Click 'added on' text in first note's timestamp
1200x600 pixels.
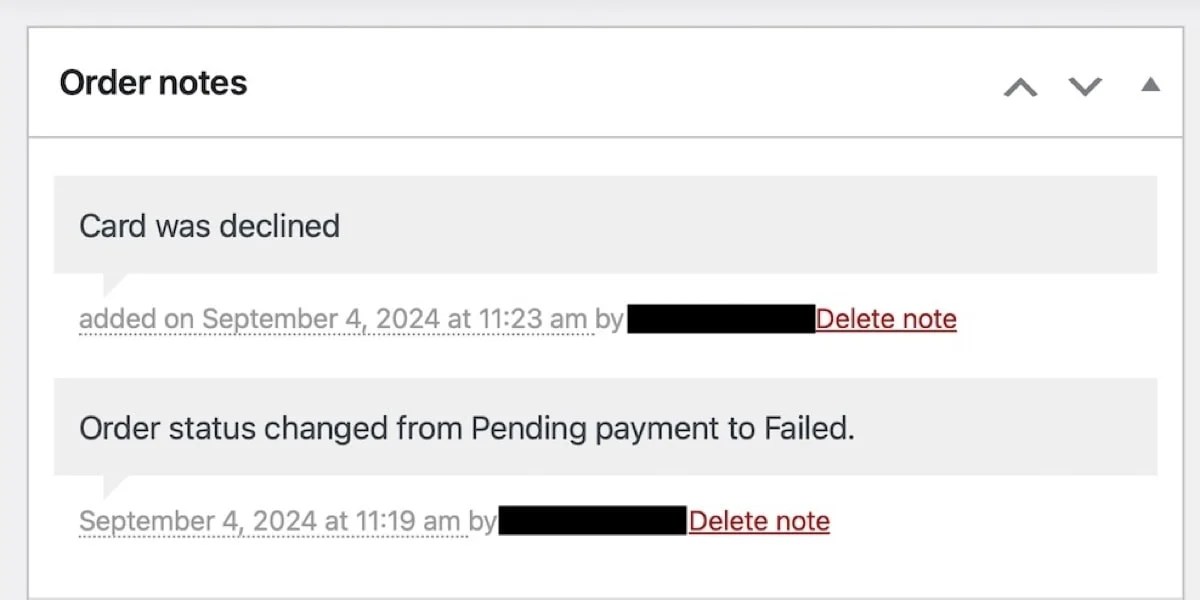pos(136,319)
